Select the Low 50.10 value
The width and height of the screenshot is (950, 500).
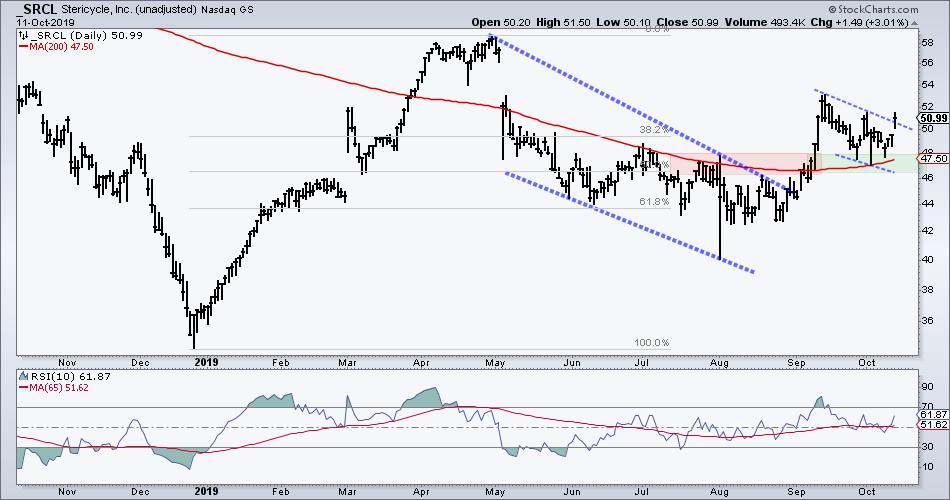[623, 22]
